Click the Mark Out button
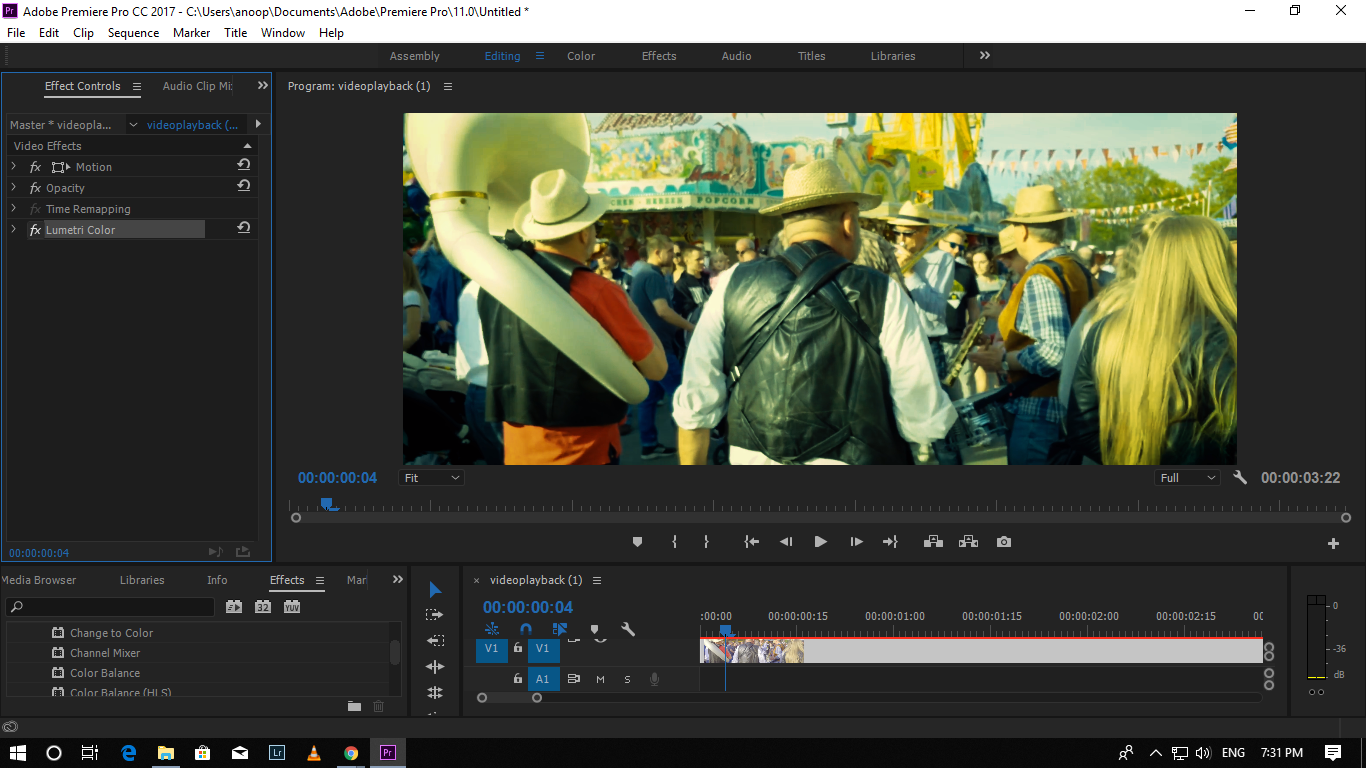The height and width of the screenshot is (768, 1366). [x=706, y=542]
